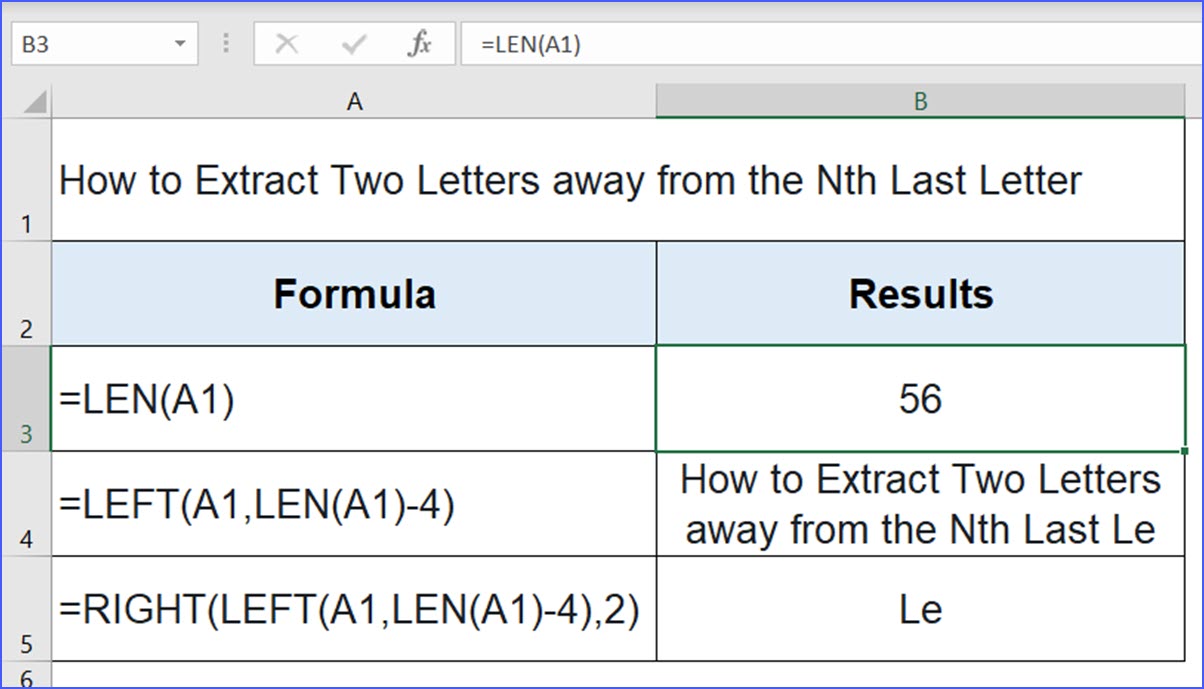Select column A header
This screenshot has width=1204, height=689.
pos(354,100)
